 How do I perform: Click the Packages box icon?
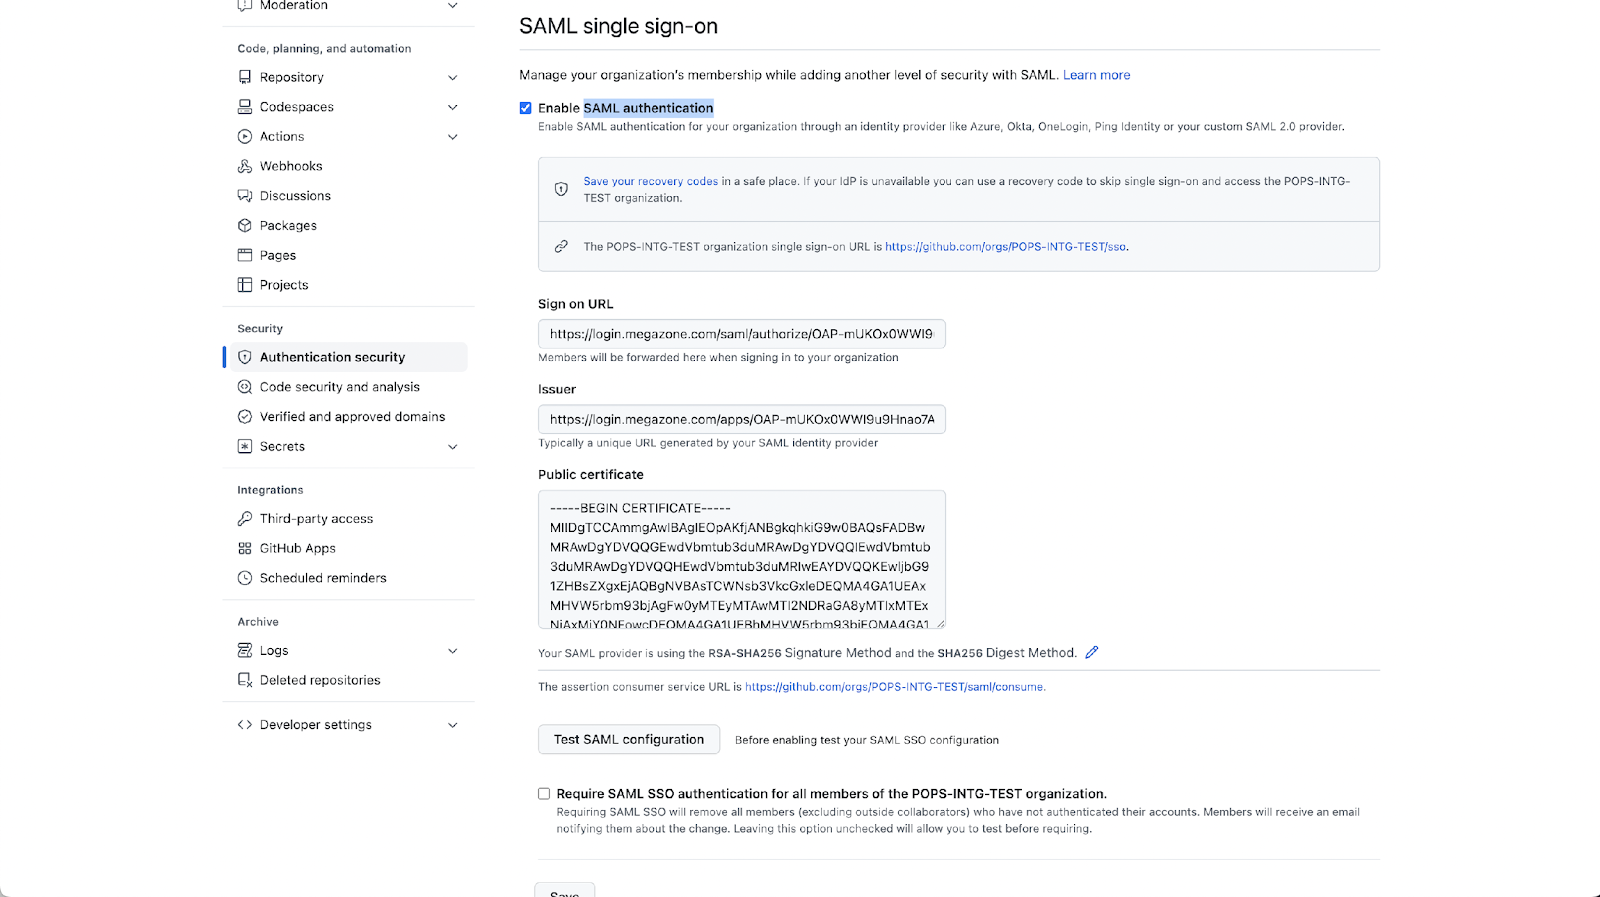click(245, 226)
